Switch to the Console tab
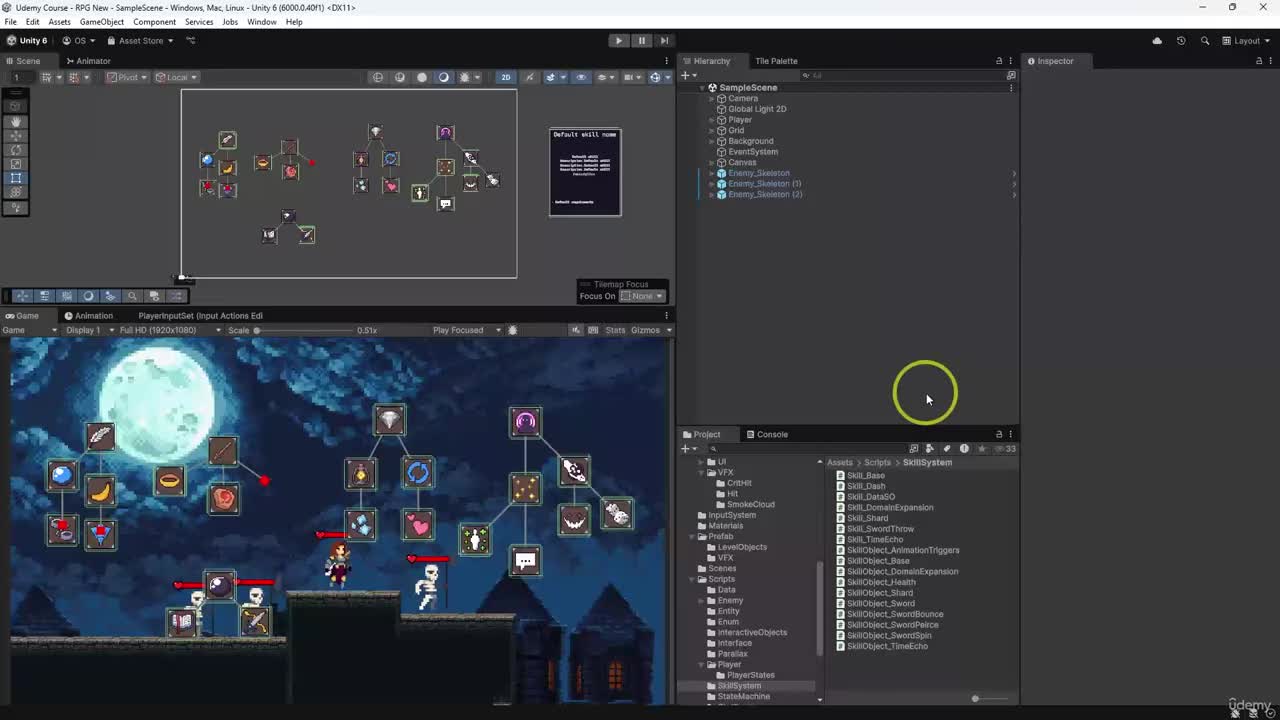1280x720 pixels. pyautogui.click(x=767, y=434)
